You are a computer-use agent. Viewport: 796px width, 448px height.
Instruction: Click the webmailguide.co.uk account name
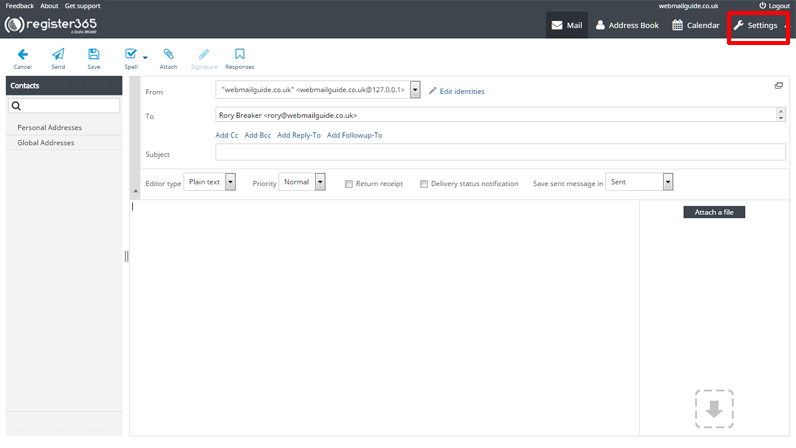(x=688, y=6)
